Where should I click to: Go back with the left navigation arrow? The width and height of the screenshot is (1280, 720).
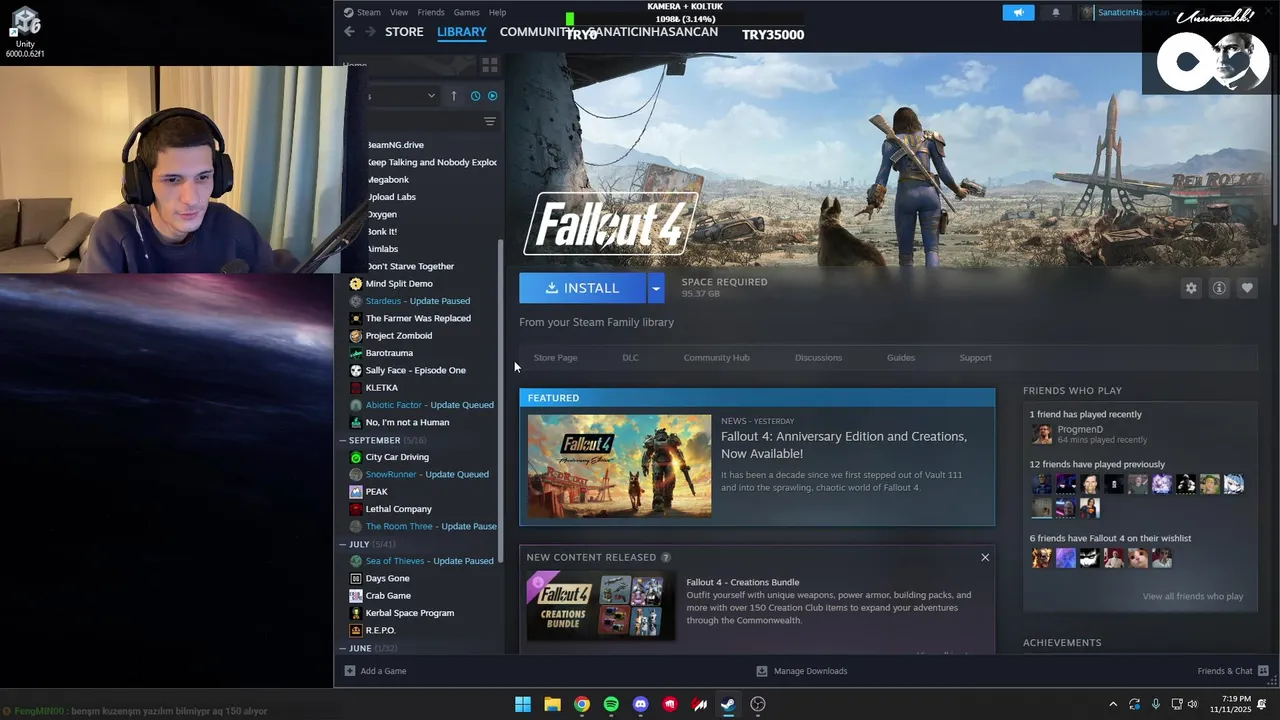click(x=349, y=32)
